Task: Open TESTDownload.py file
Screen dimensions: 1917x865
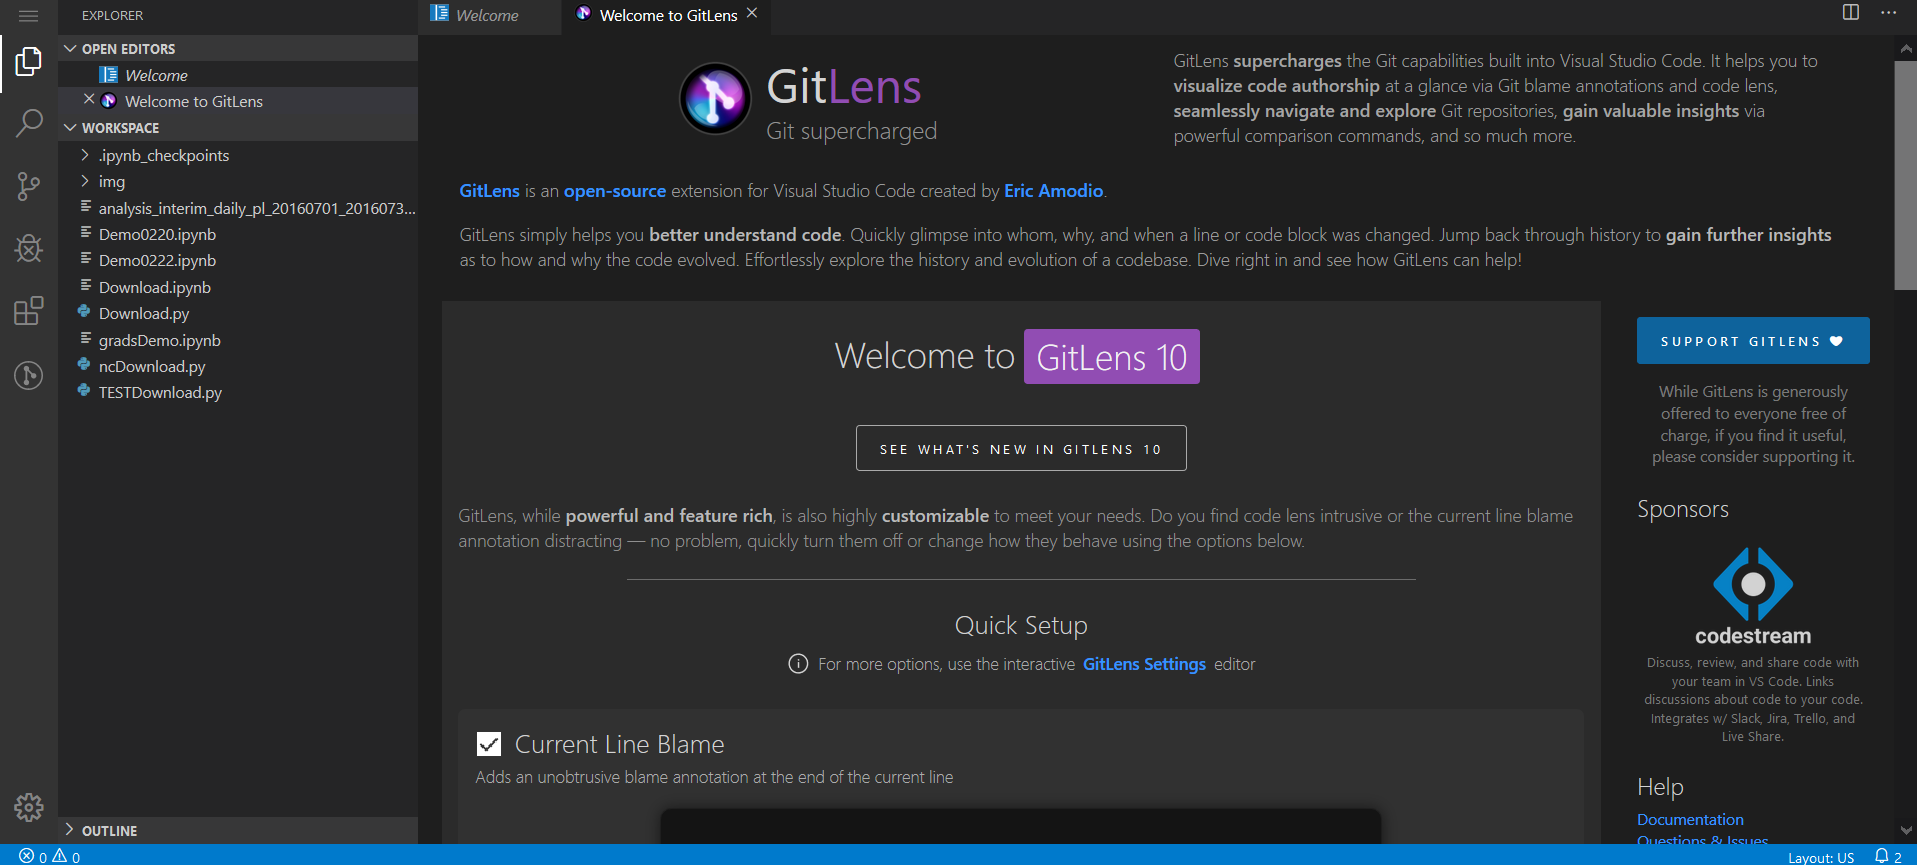Action: [238, 392]
